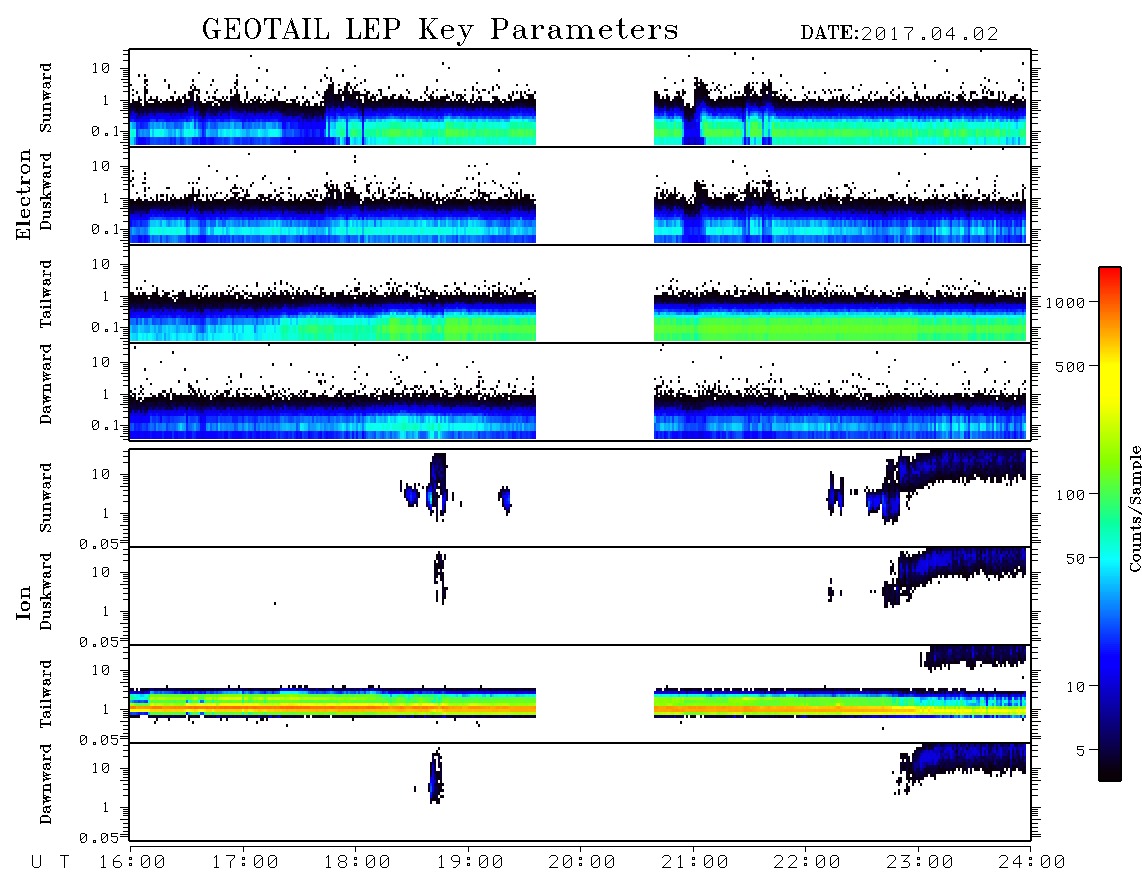Click the Ion Dawnward burst near 18:45
1142x880 pixels.
pyautogui.click(x=436, y=778)
